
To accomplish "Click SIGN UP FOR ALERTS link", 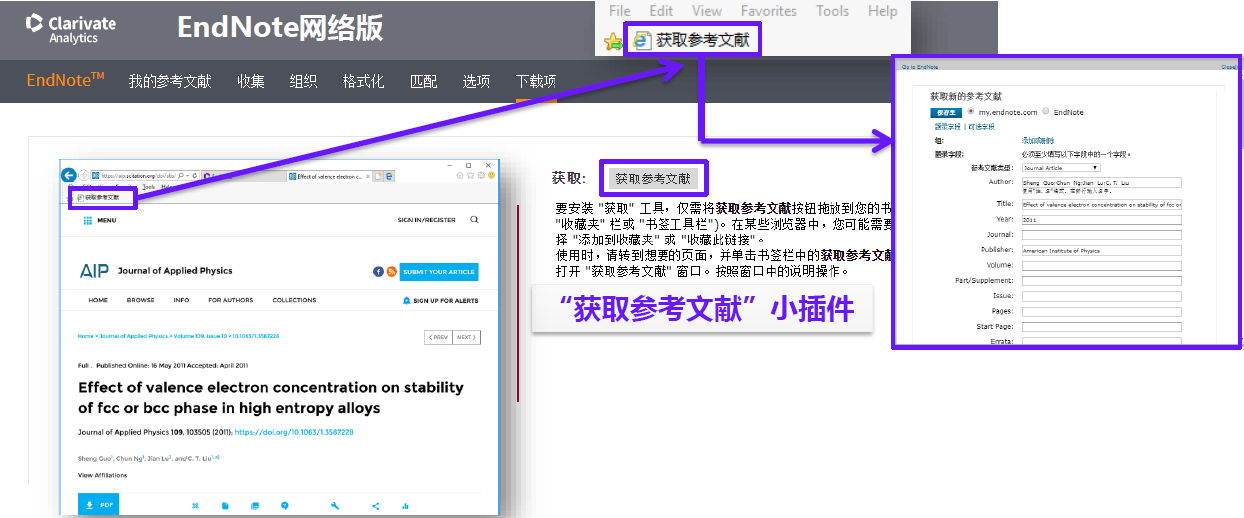I will 446,300.
